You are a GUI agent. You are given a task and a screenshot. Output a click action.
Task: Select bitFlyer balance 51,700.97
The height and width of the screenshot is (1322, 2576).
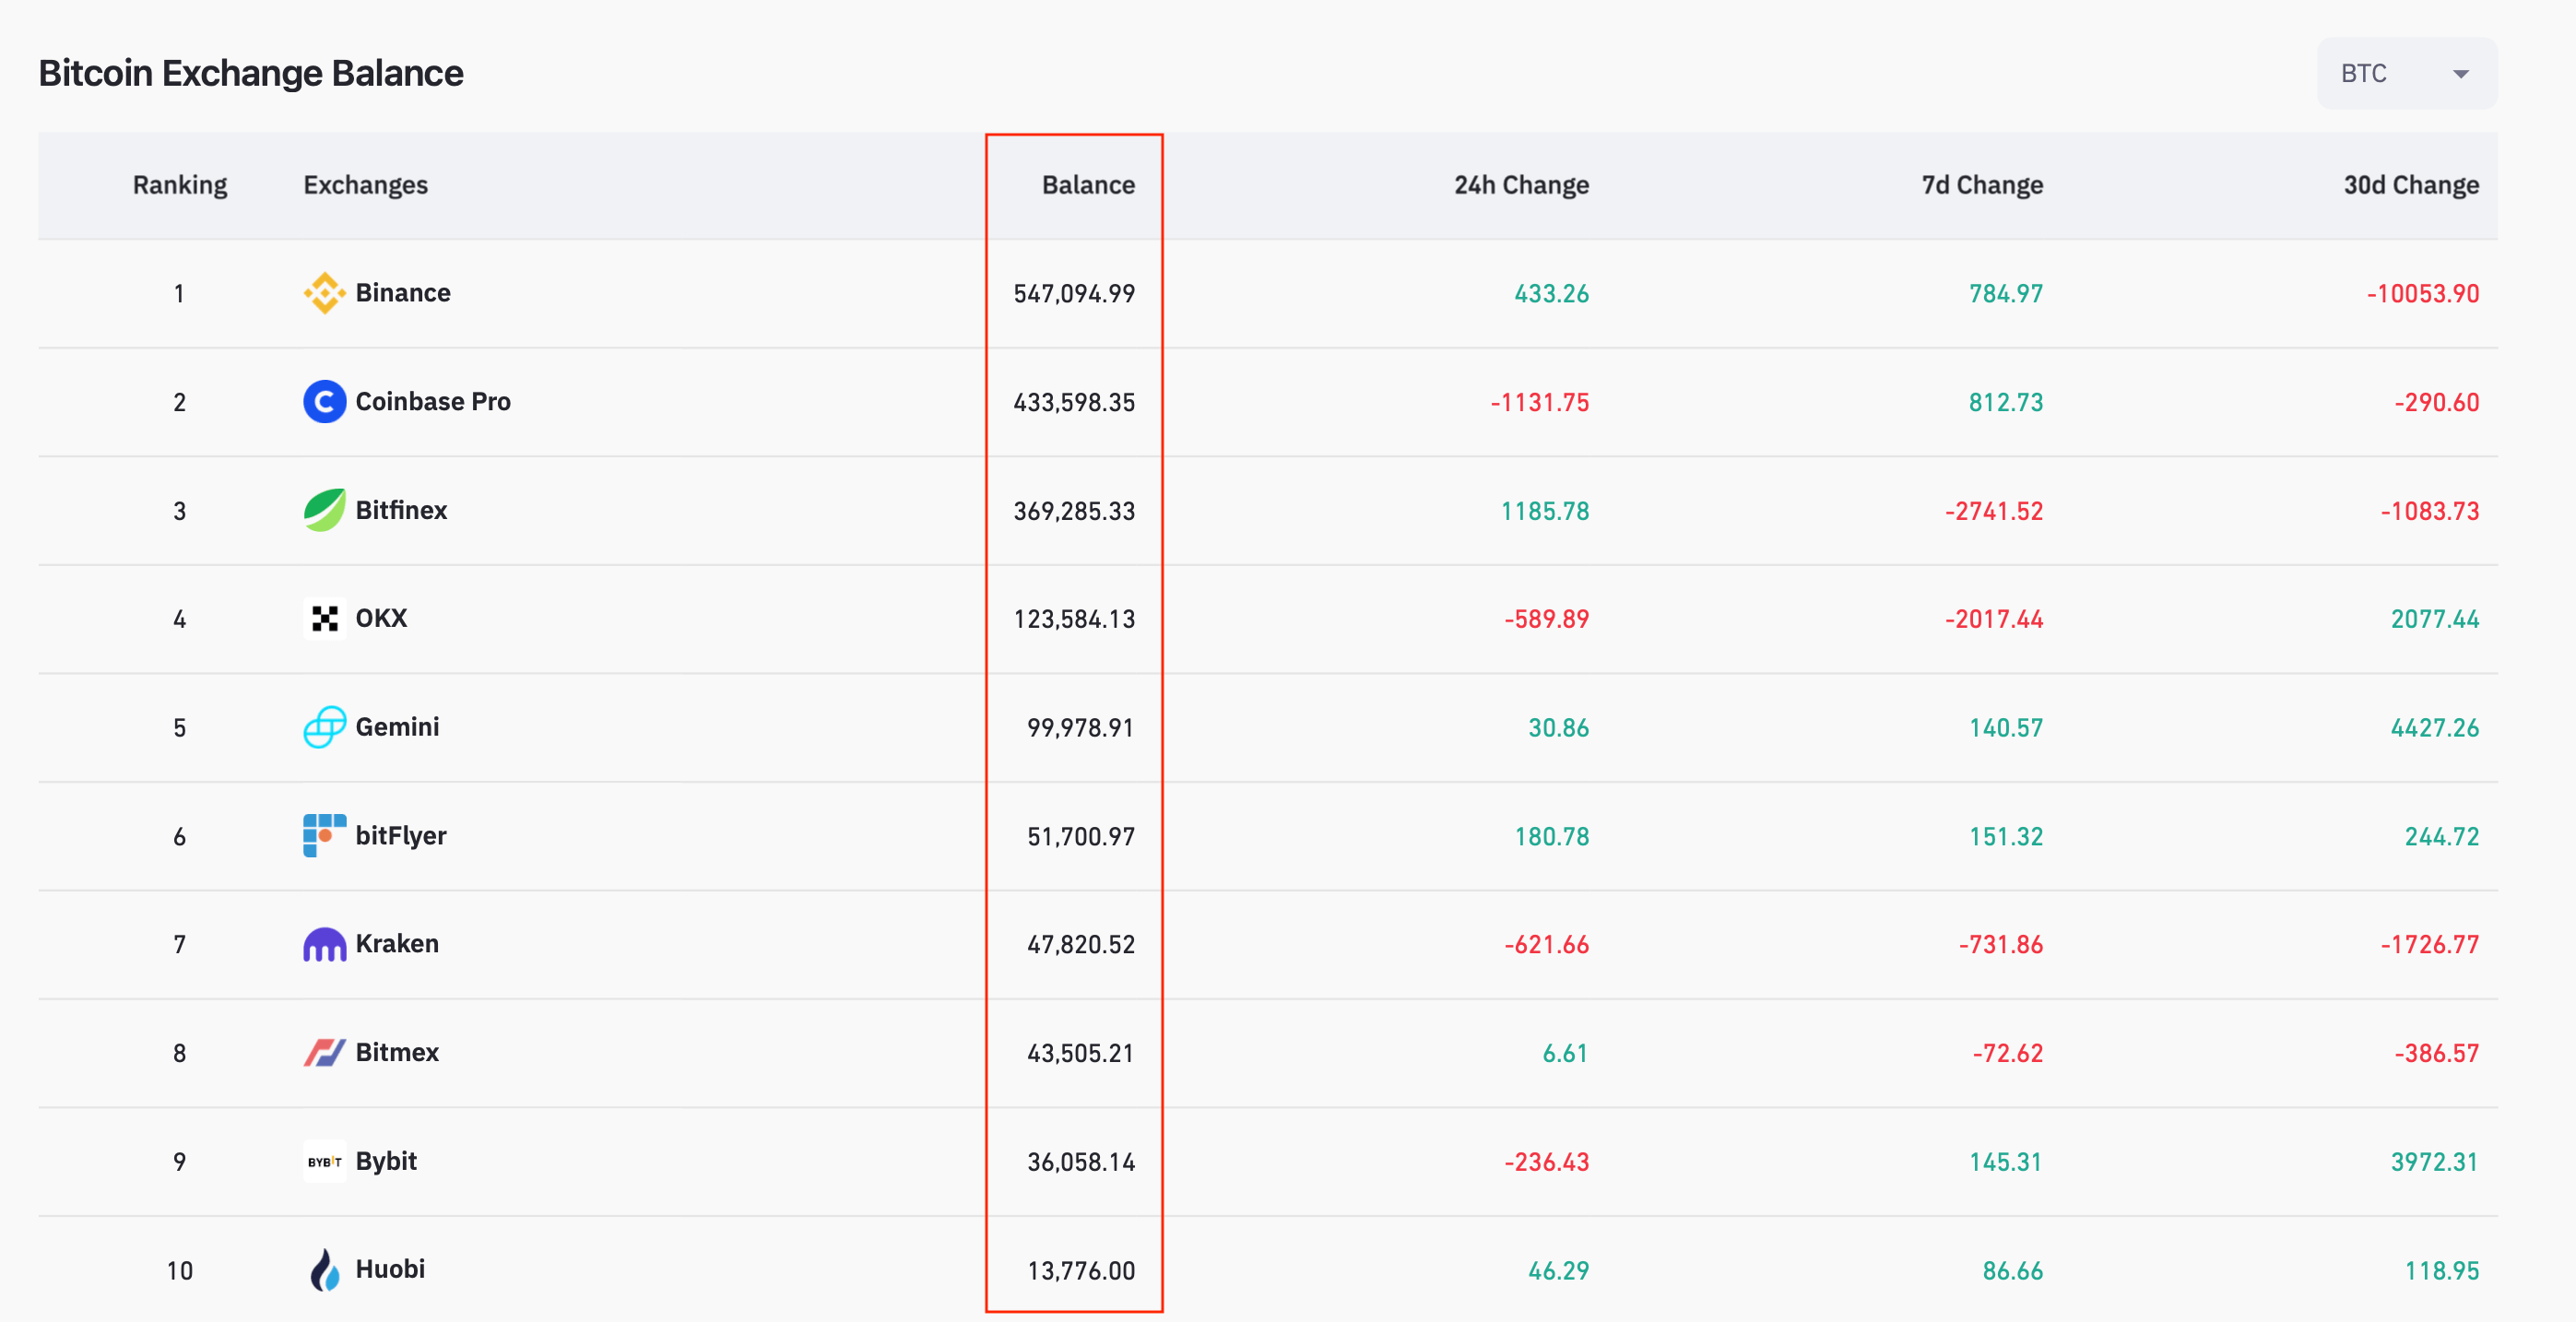point(1081,837)
